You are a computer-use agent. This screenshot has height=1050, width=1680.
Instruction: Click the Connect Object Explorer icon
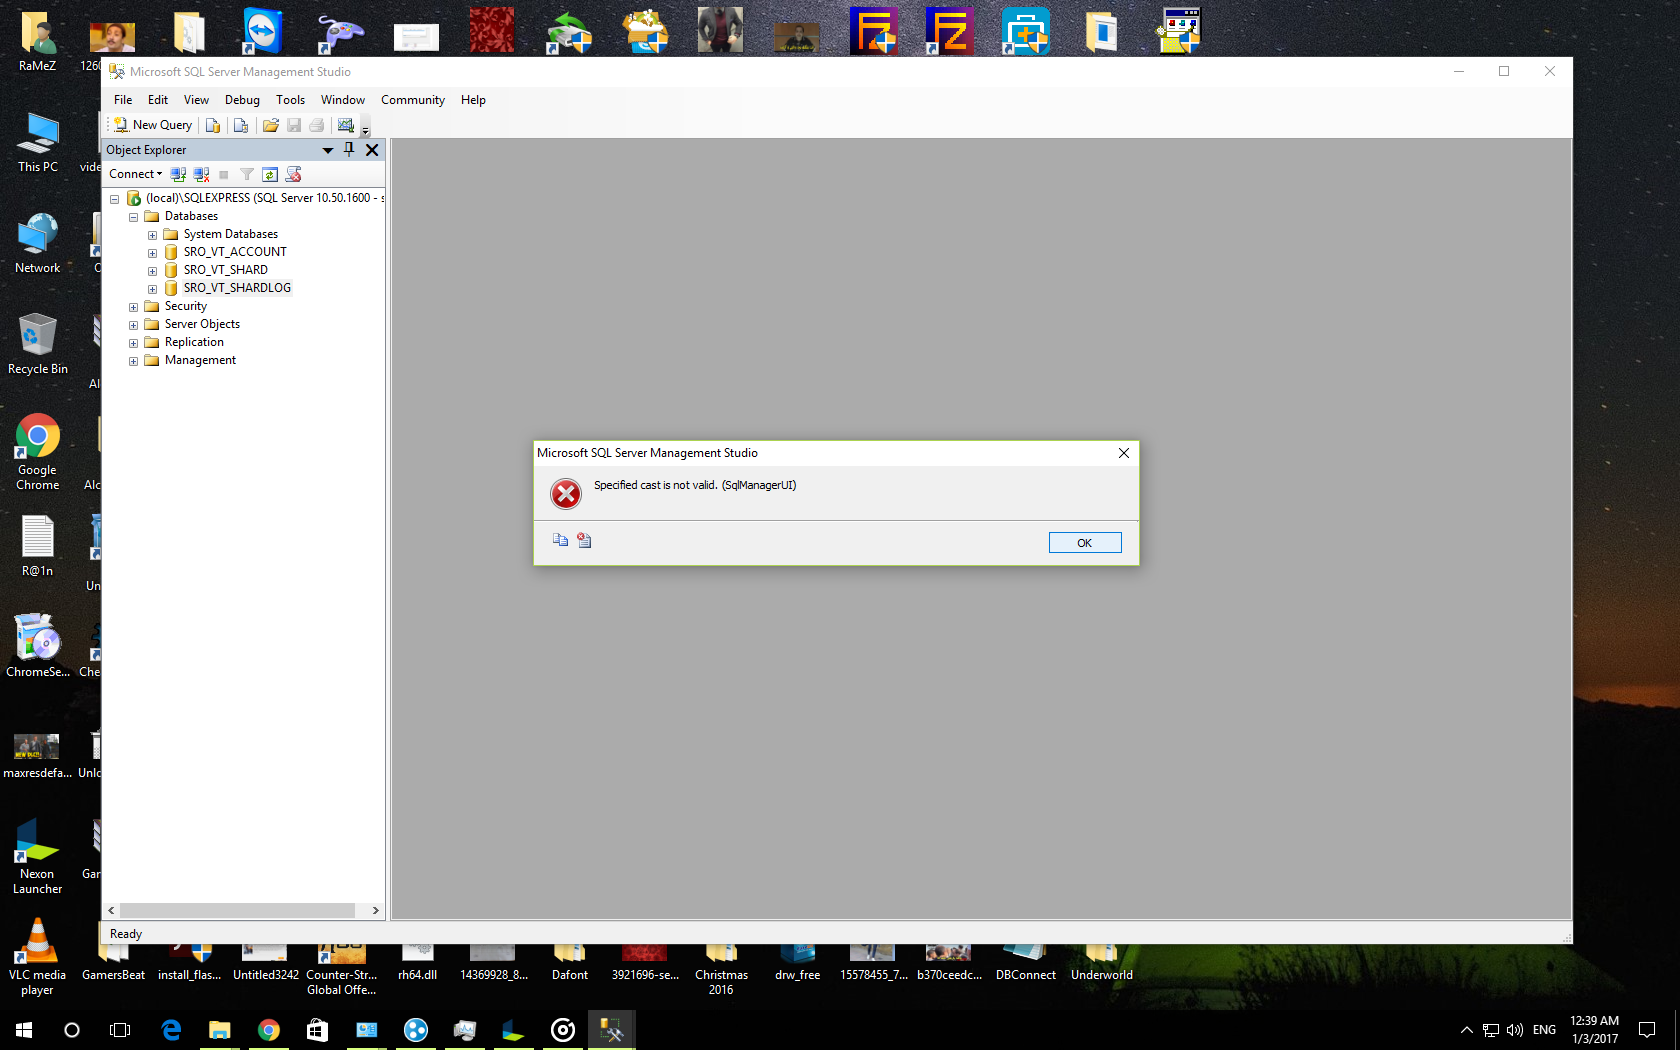click(178, 174)
